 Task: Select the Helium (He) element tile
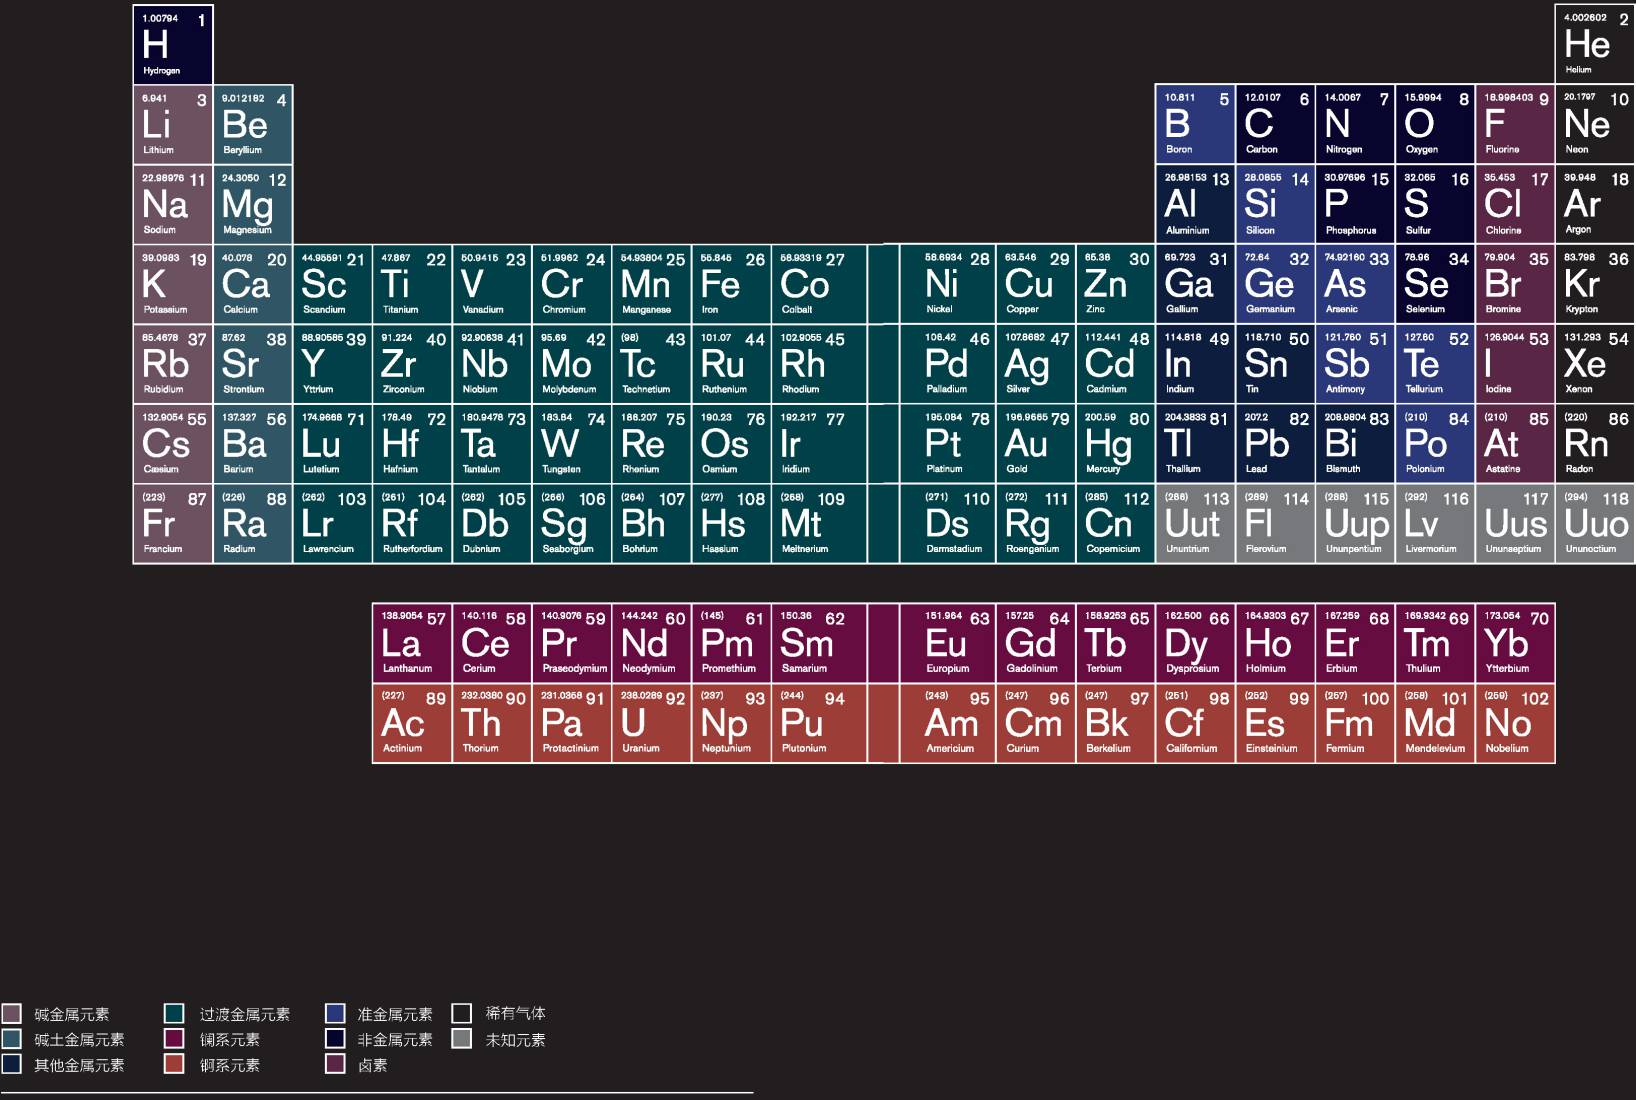coord(1595,44)
